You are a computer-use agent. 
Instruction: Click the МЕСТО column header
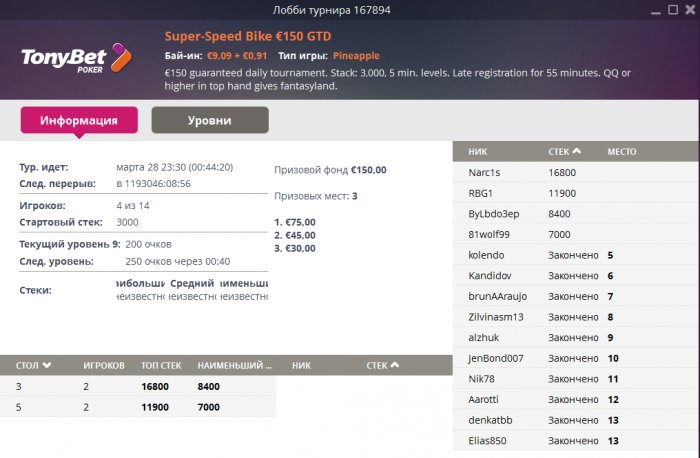622,151
